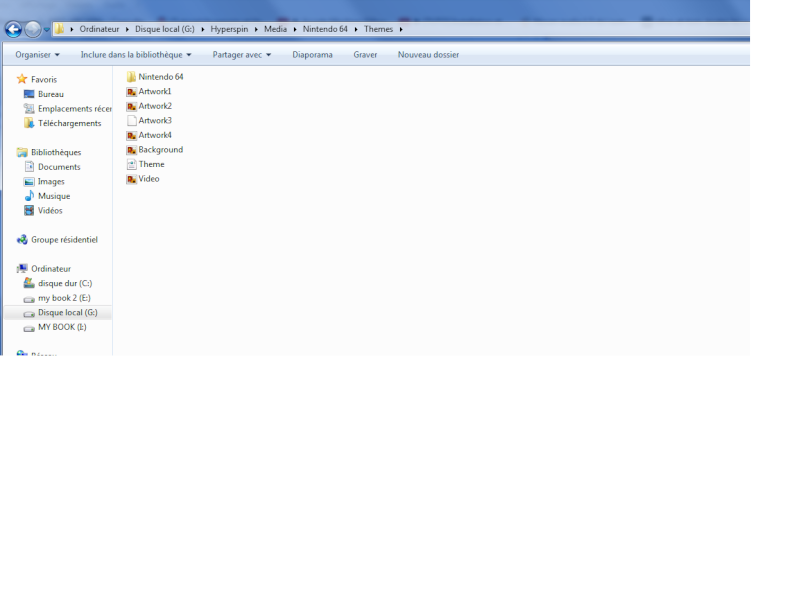Click the Back navigation arrow button
This screenshot has width=800, height=605.
pos(14,30)
